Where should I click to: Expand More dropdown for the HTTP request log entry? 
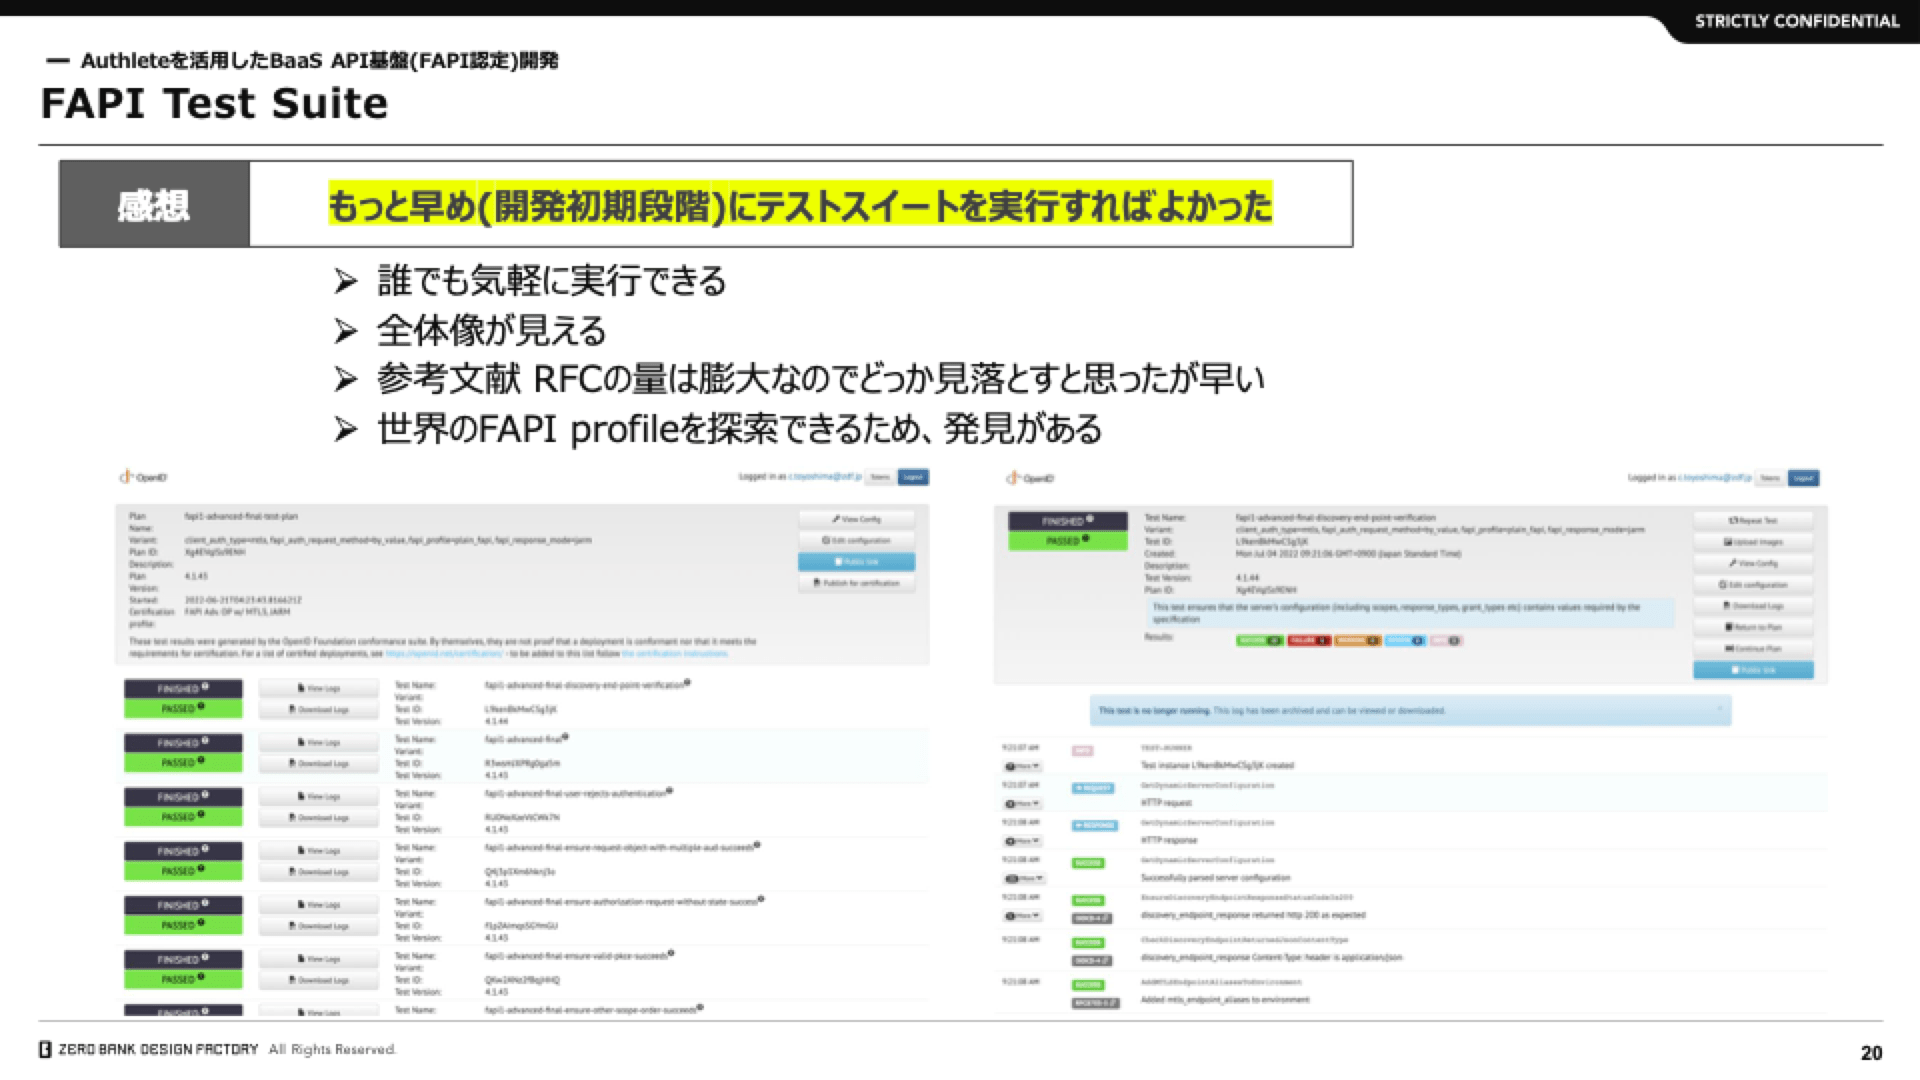click(x=1022, y=804)
